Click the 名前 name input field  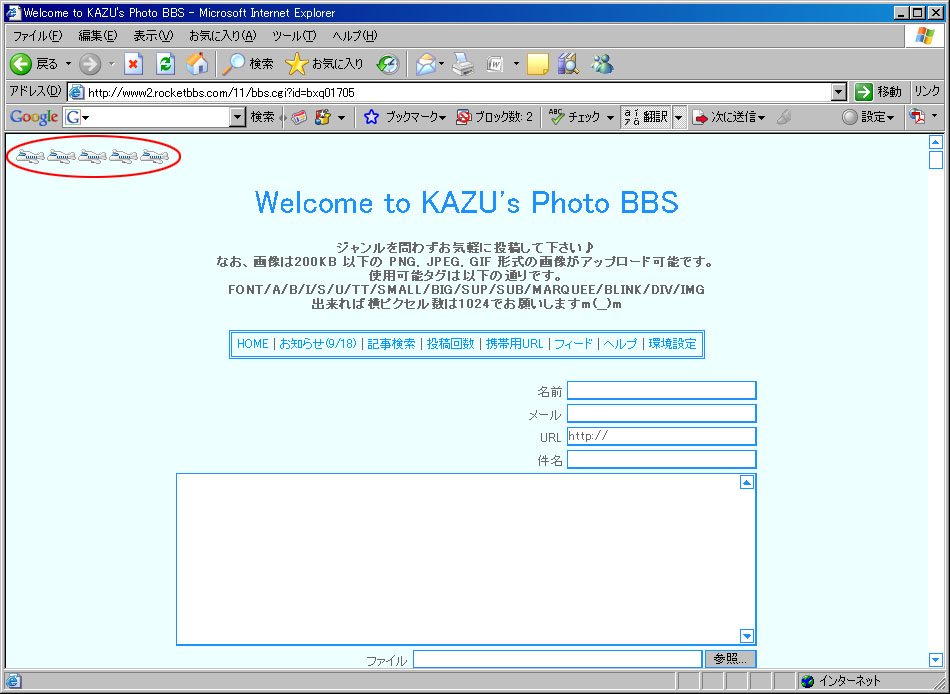click(x=661, y=390)
